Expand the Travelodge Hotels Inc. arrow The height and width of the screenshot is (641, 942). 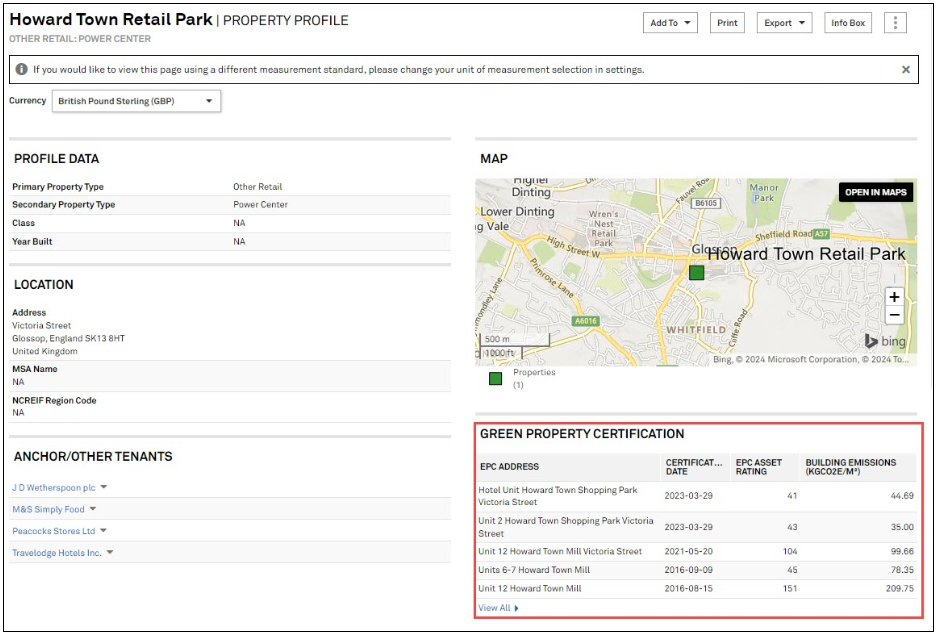(x=110, y=553)
